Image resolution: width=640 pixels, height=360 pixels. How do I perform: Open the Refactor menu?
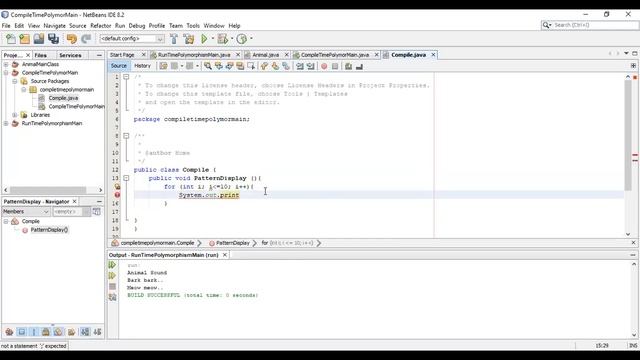pyautogui.click(x=100, y=26)
